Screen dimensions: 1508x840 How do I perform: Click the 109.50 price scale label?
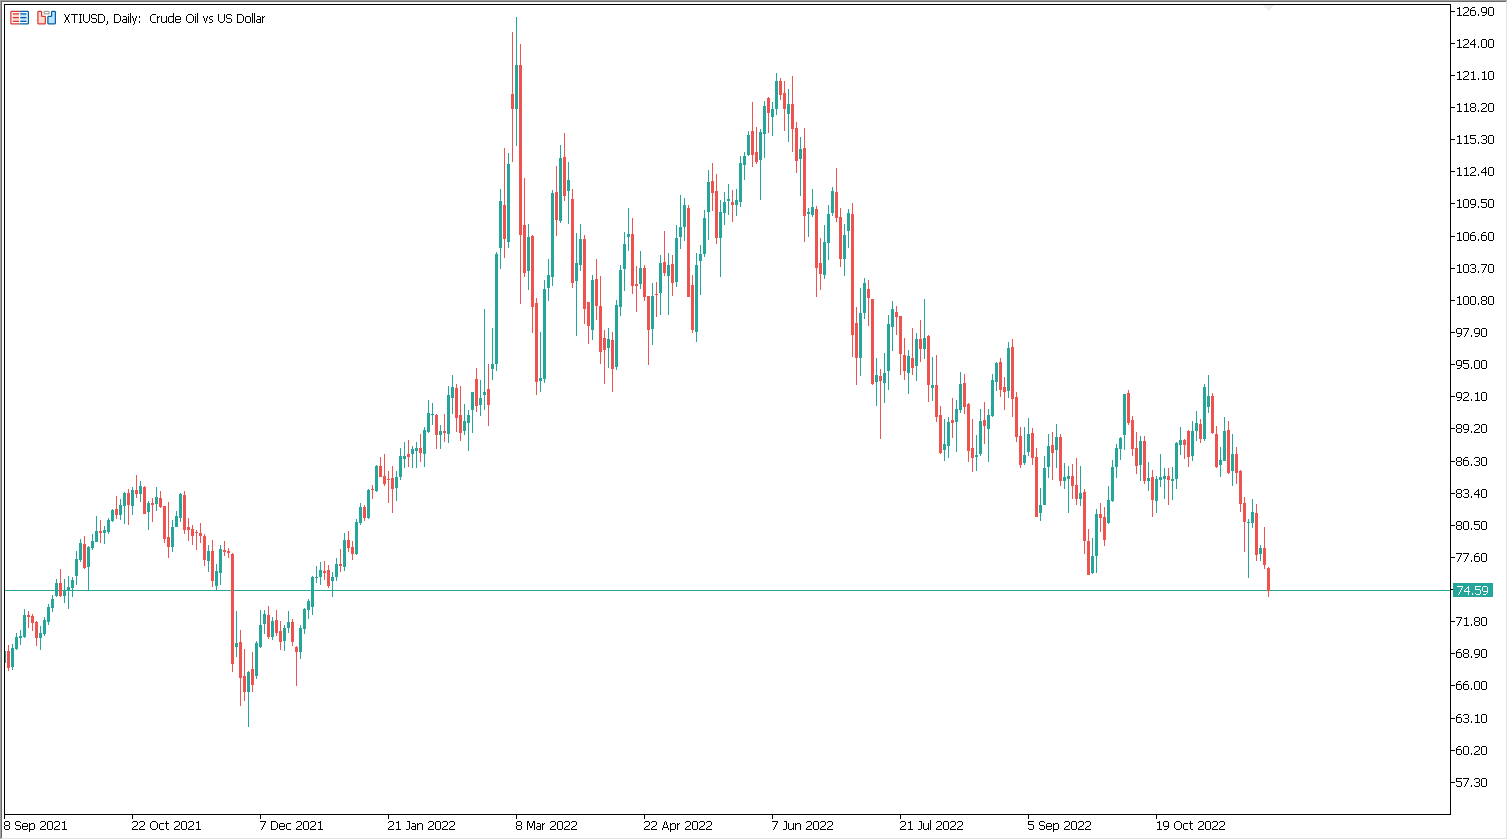pyautogui.click(x=1476, y=204)
